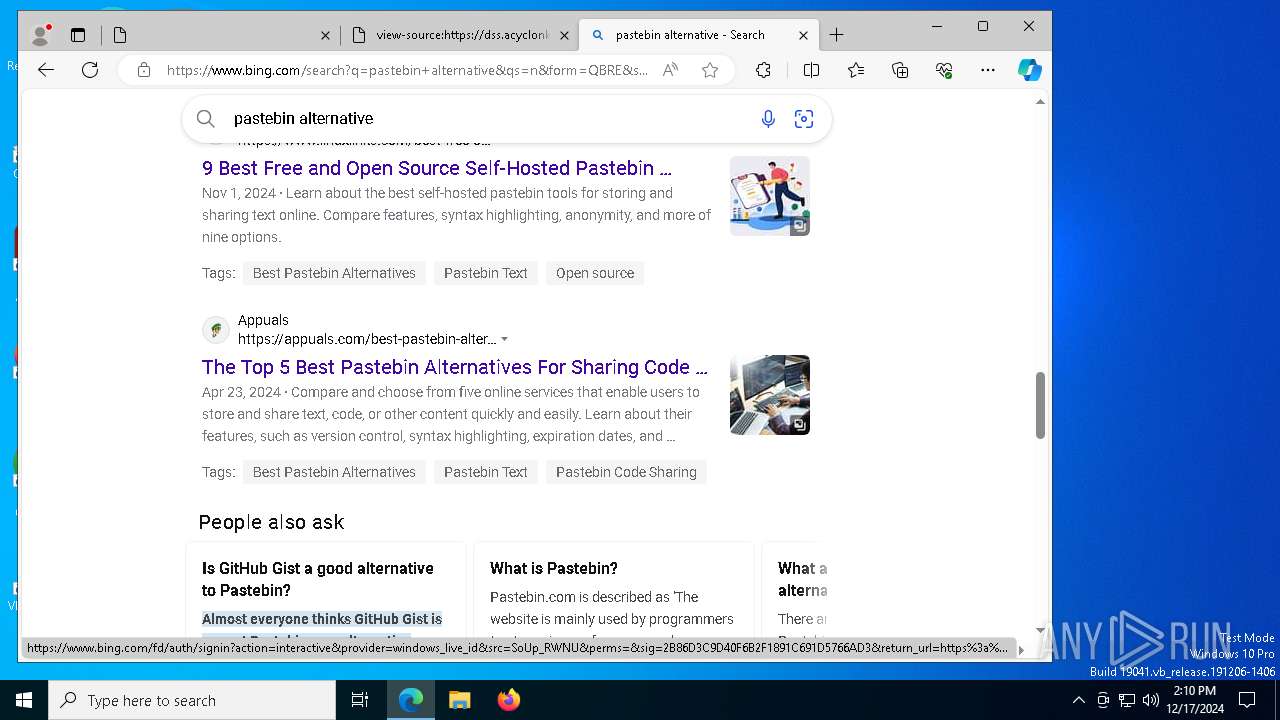Close the first blank tab
The height and width of the screenshot is (720, 1280).
325,35
